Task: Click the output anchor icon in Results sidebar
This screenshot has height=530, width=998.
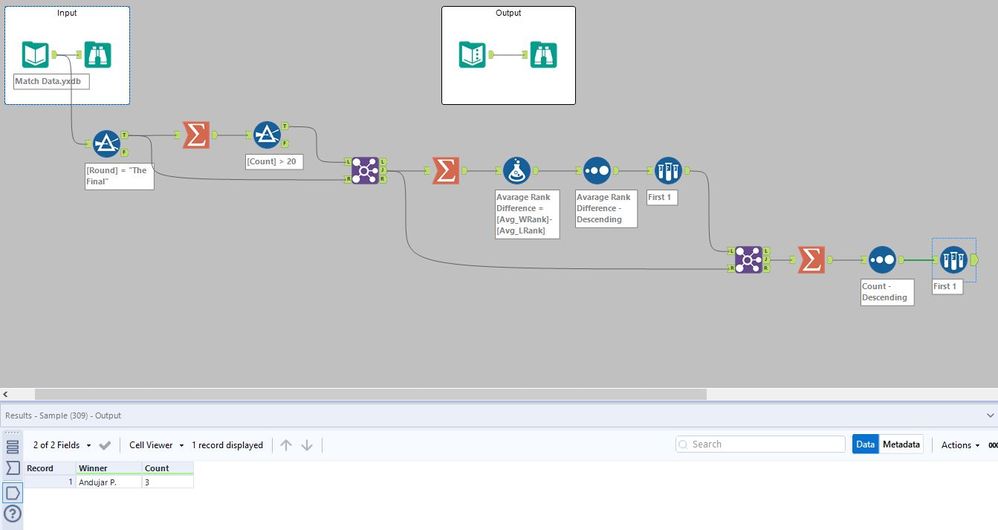Action: [12, 492]
